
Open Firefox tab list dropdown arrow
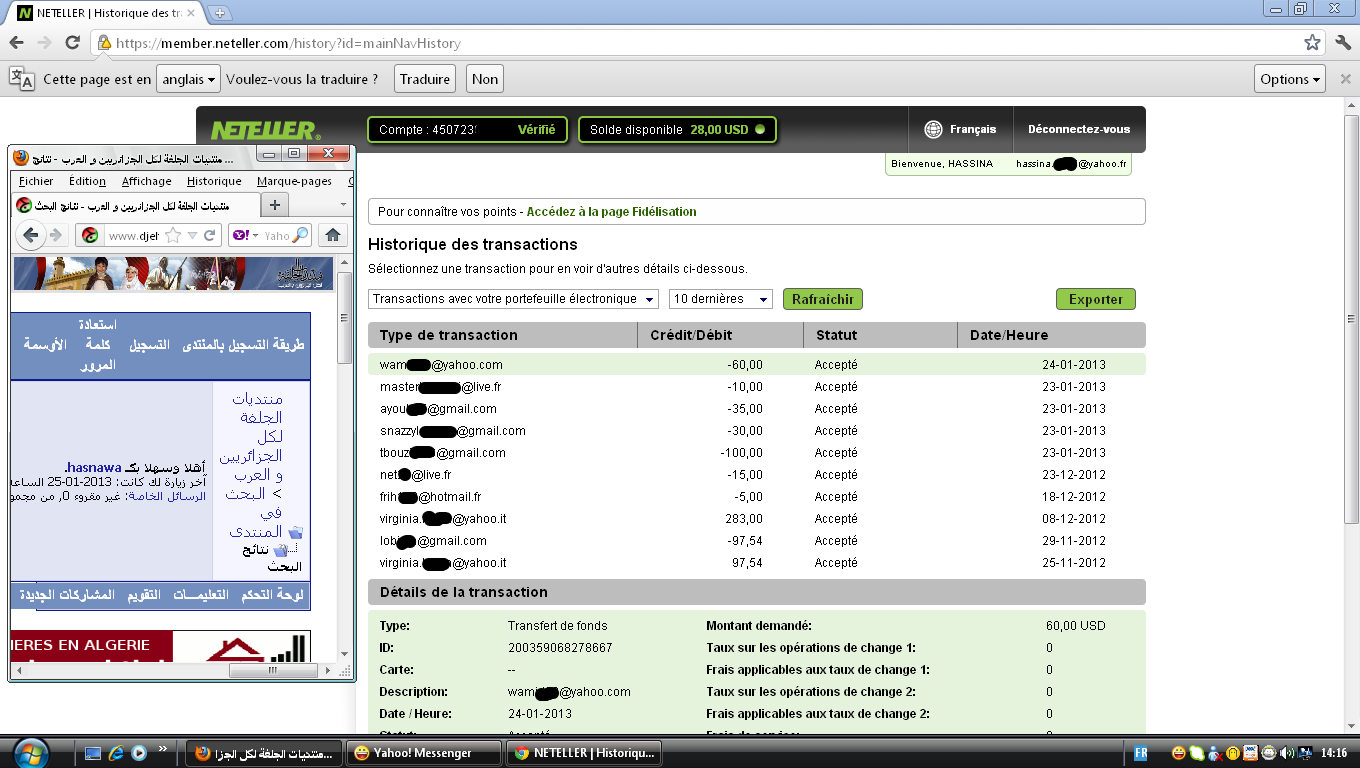click(343, 204)
